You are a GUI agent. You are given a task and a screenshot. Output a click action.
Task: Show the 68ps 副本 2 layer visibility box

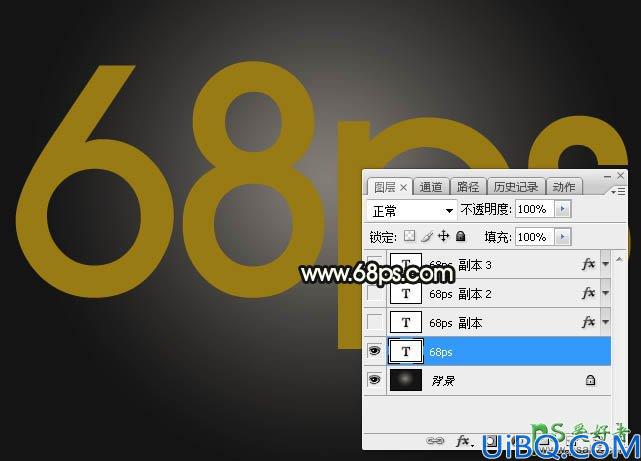374,293
